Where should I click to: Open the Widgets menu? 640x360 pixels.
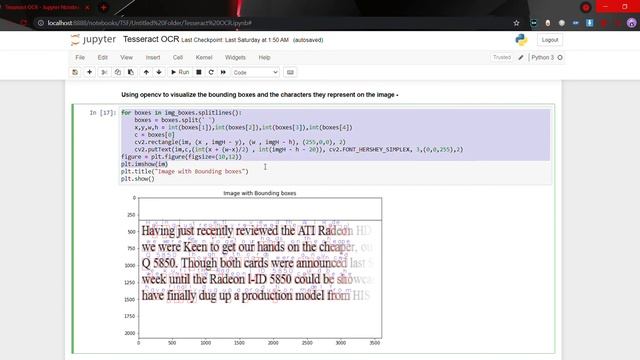coord(235,58)
